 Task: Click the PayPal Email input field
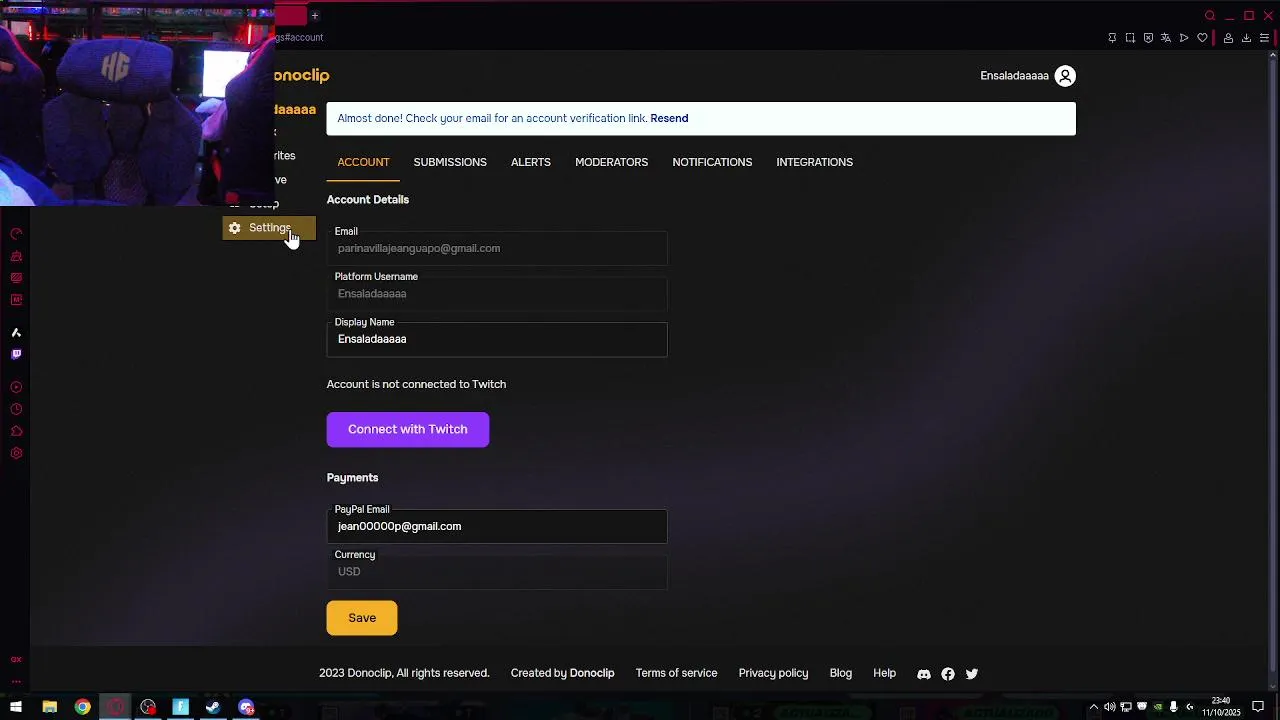(x=497, y=526)
